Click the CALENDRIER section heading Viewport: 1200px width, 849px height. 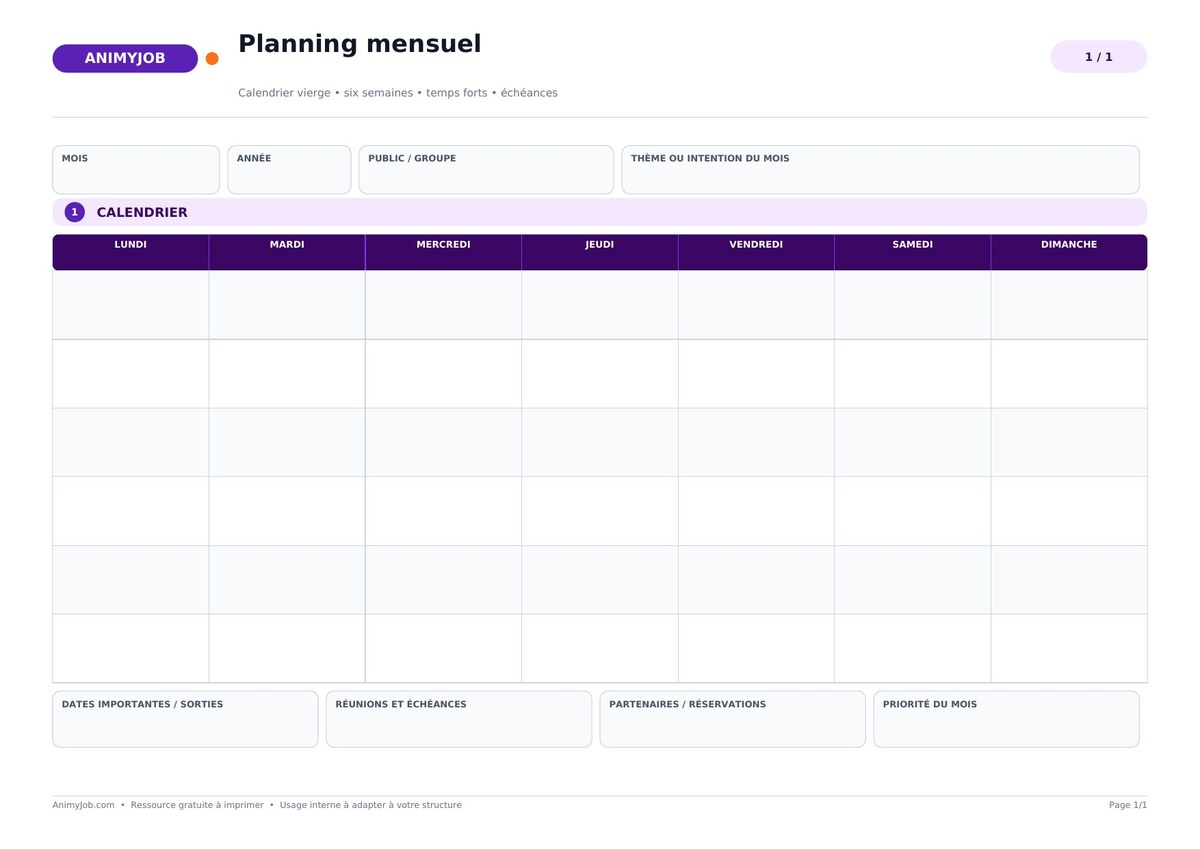142,212
